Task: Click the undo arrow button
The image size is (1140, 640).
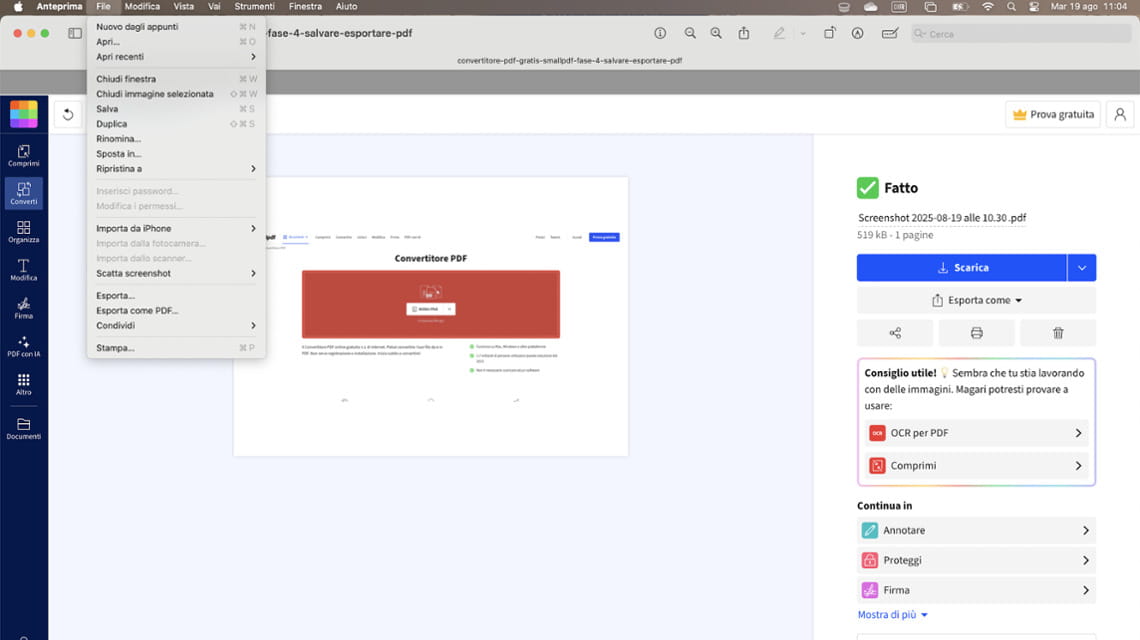Action: click(x=68, y=114)
